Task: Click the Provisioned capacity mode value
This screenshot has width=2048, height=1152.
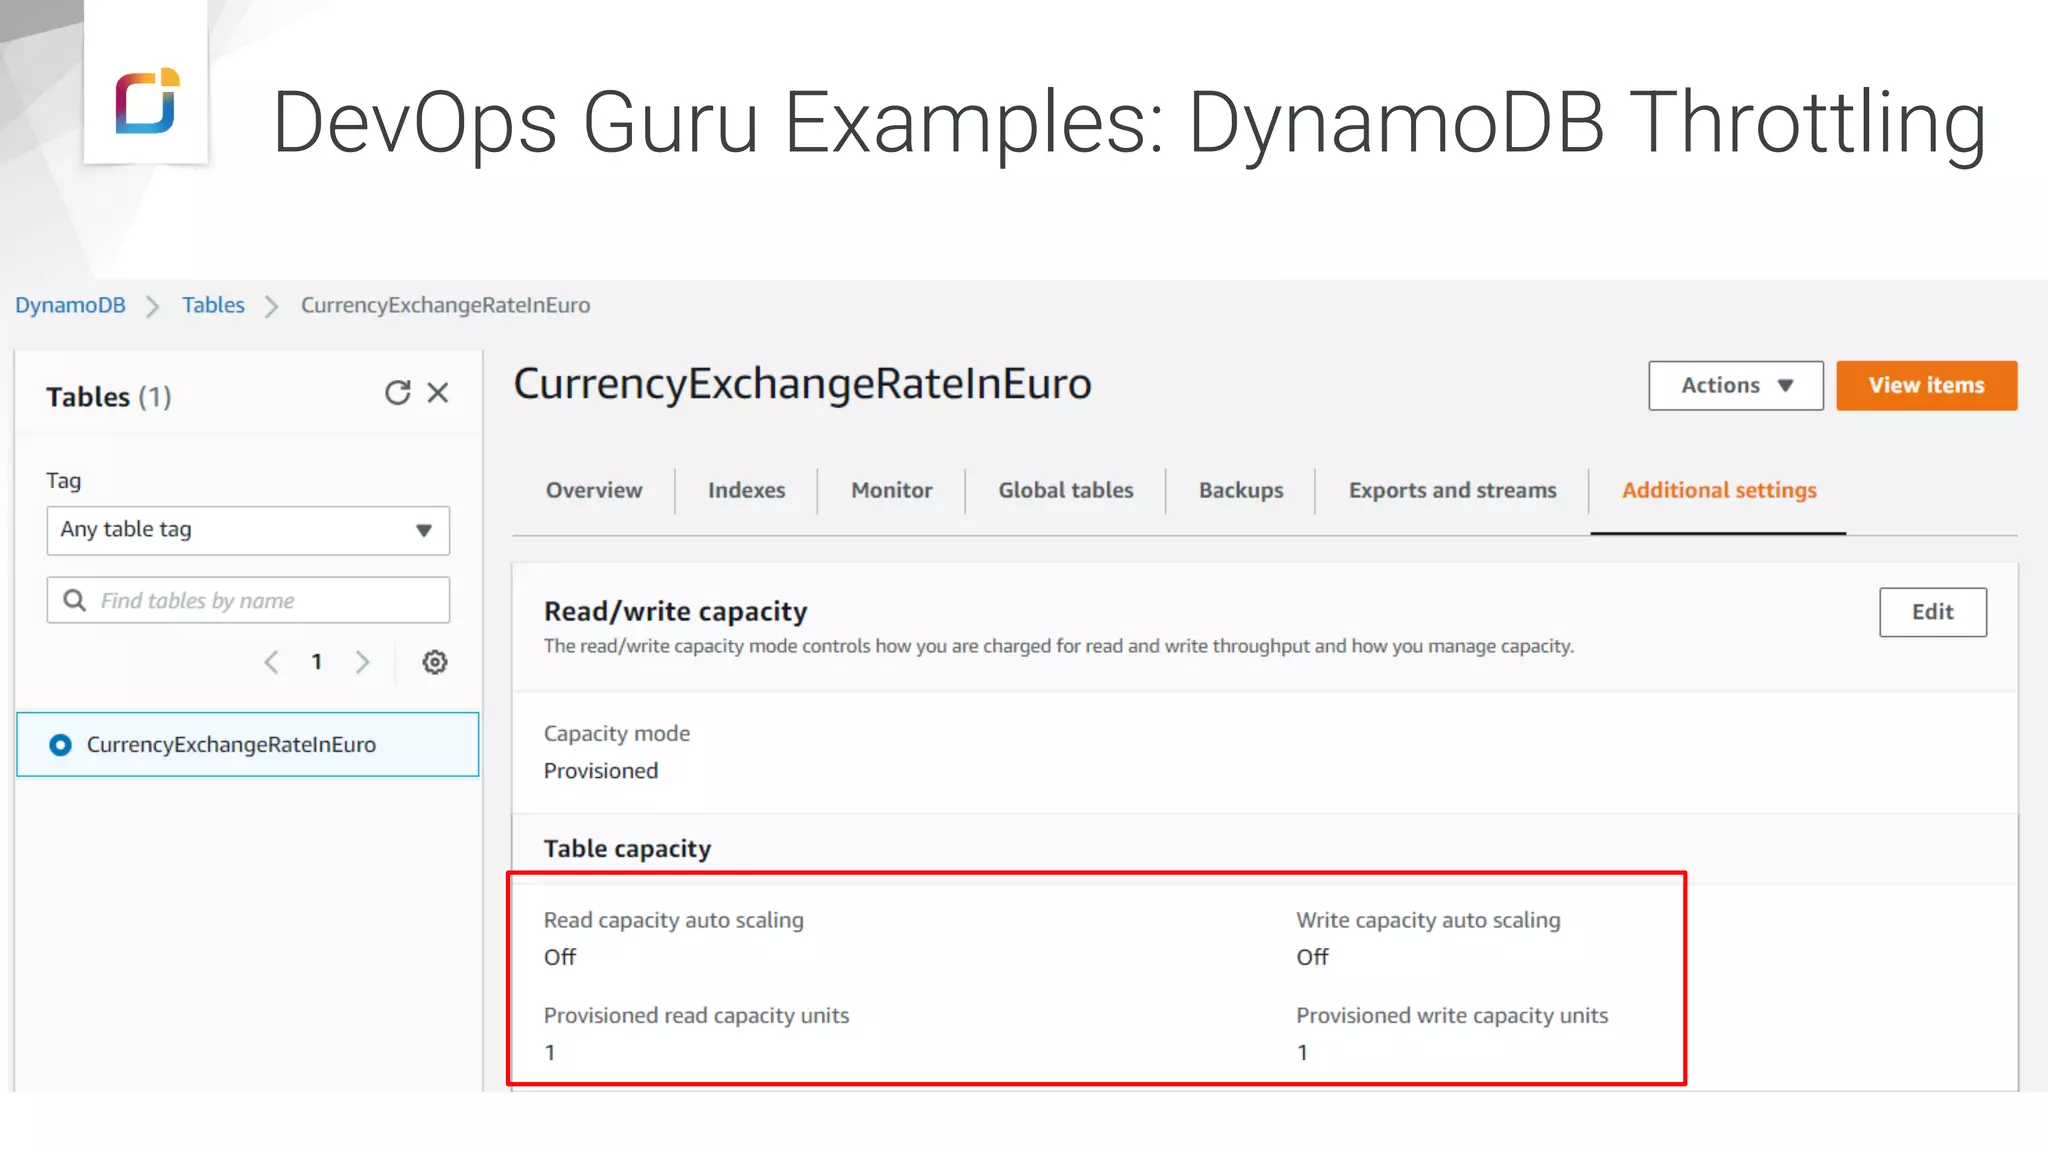Action: click(601, 771)
